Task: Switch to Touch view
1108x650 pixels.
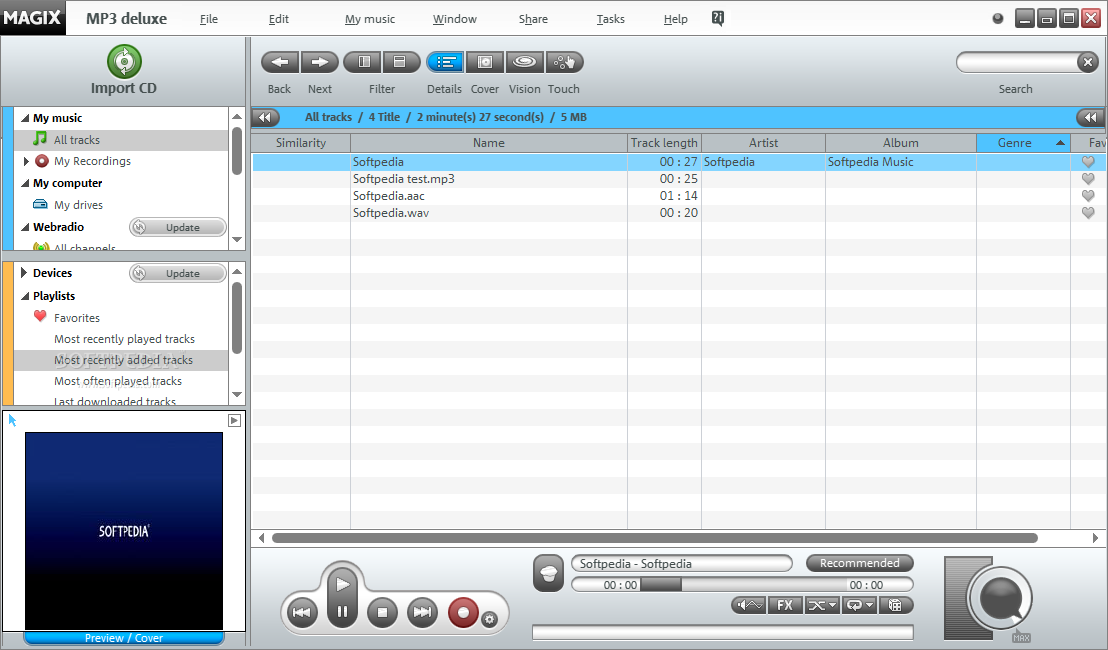Action: pos(564,62)
